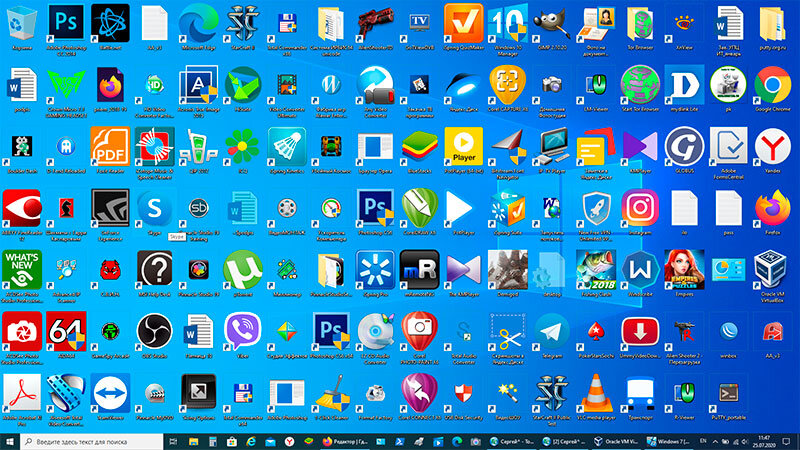Switch to Oracle VM VirtualBox taskbar window
The image size is (800, 450).
pyautogui.click(x=615, y=441)
